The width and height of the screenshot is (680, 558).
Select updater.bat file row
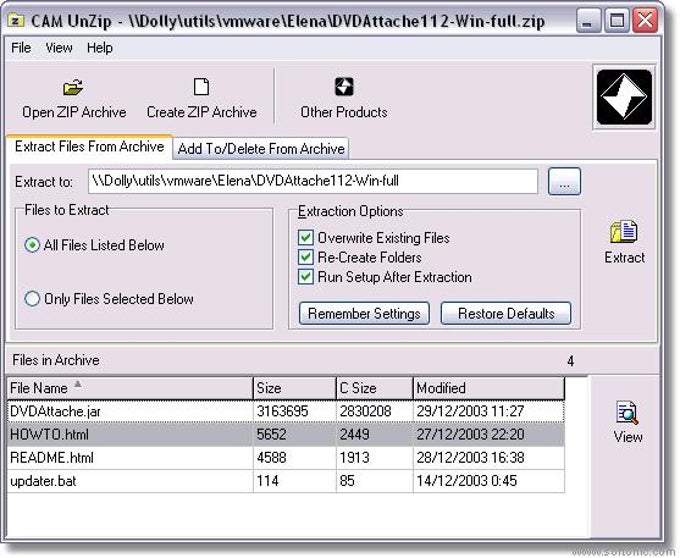pos(286,481)
